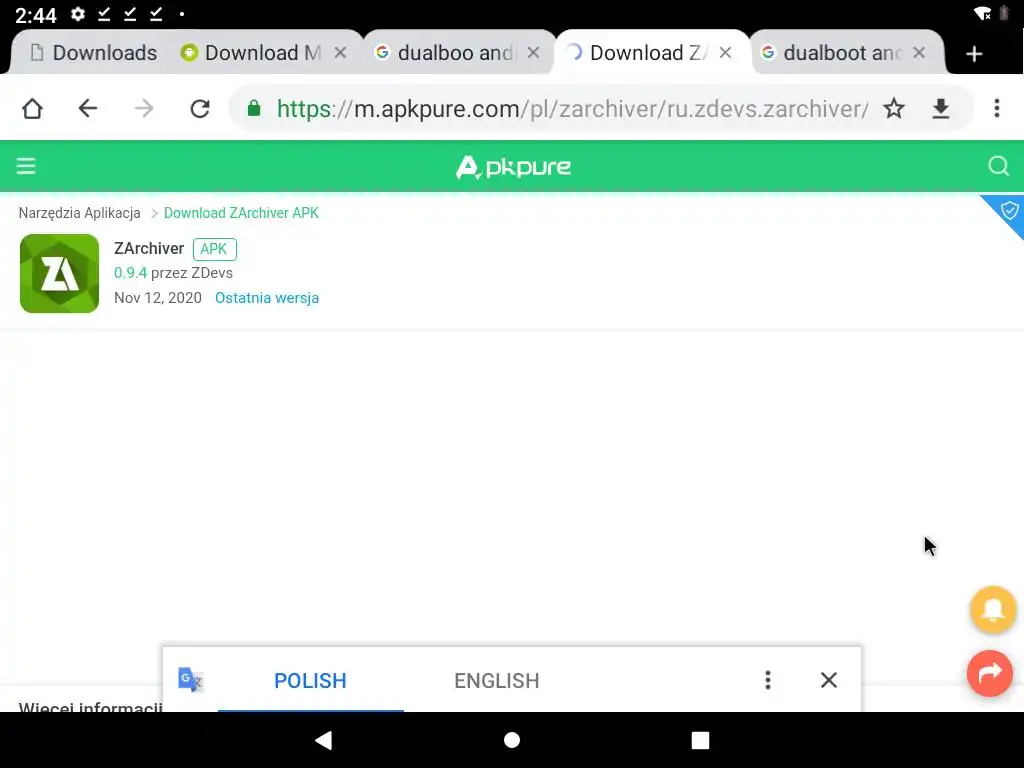Switch to the Download M tab
Image resolution: width=1024 pixels, height=768 pixels.
tap(261, 52)
